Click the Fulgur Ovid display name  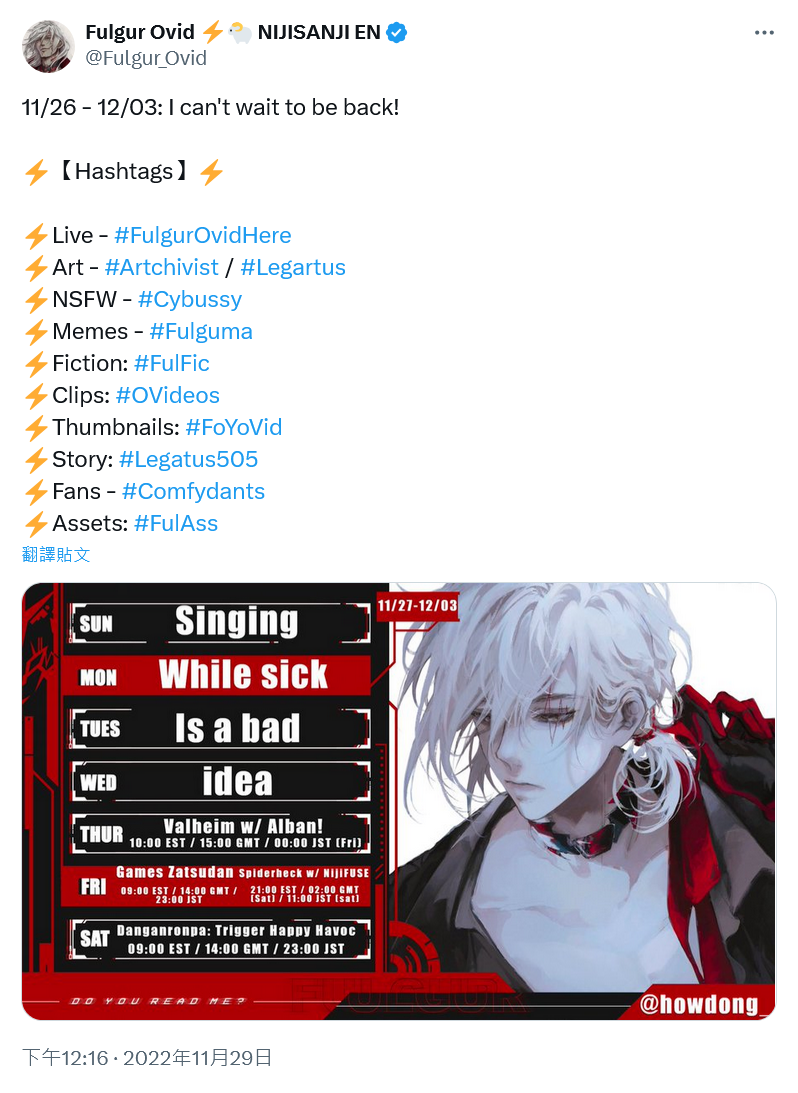coord(140,32)
